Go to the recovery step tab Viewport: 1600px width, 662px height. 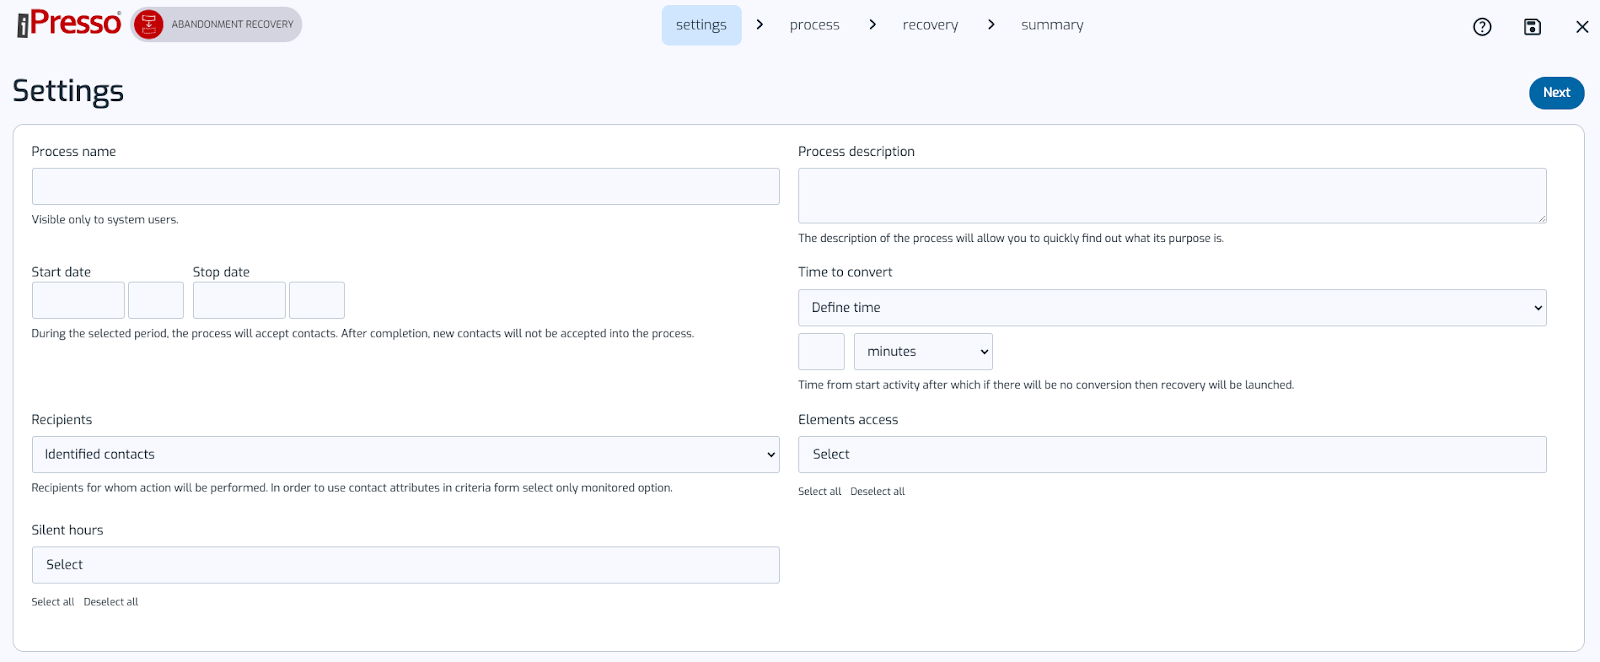[x=930, y=25]
